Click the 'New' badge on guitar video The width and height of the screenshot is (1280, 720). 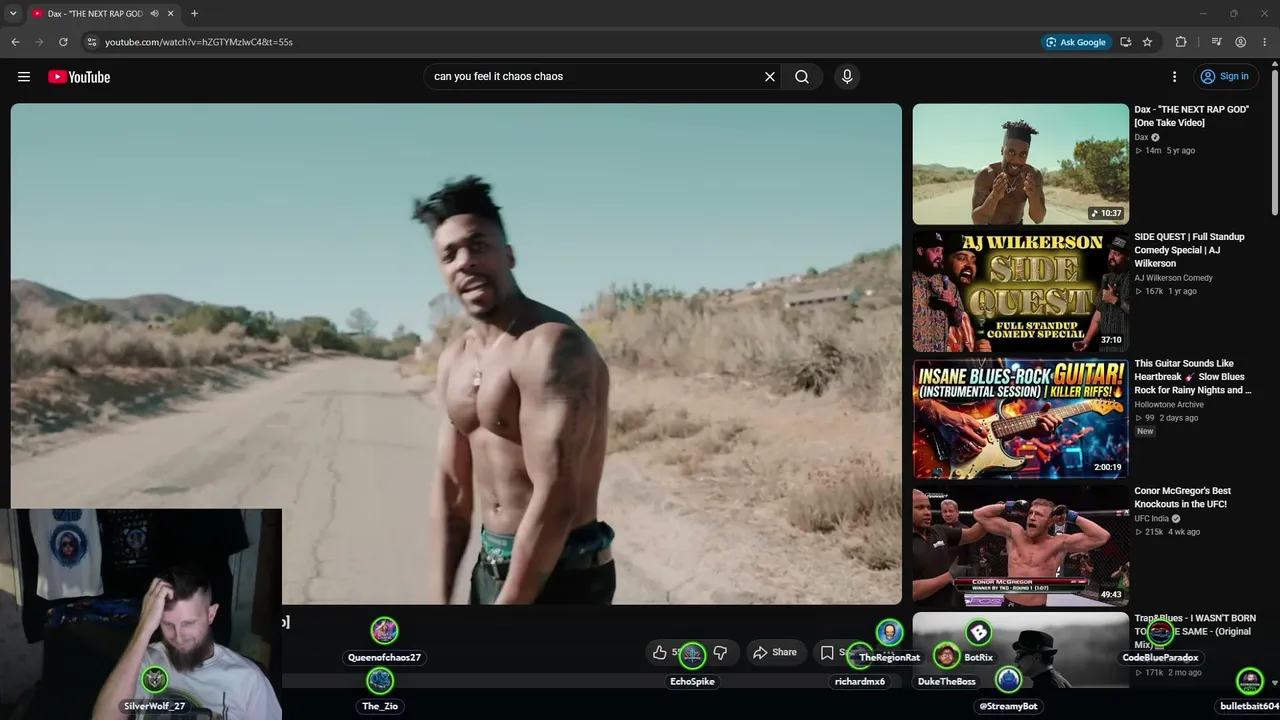tap(1145, 431)
